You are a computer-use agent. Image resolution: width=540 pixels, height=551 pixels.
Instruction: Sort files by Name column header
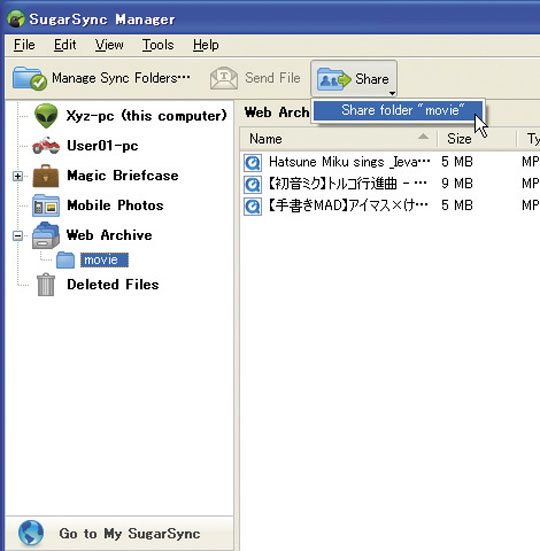(x=339, y=139)
